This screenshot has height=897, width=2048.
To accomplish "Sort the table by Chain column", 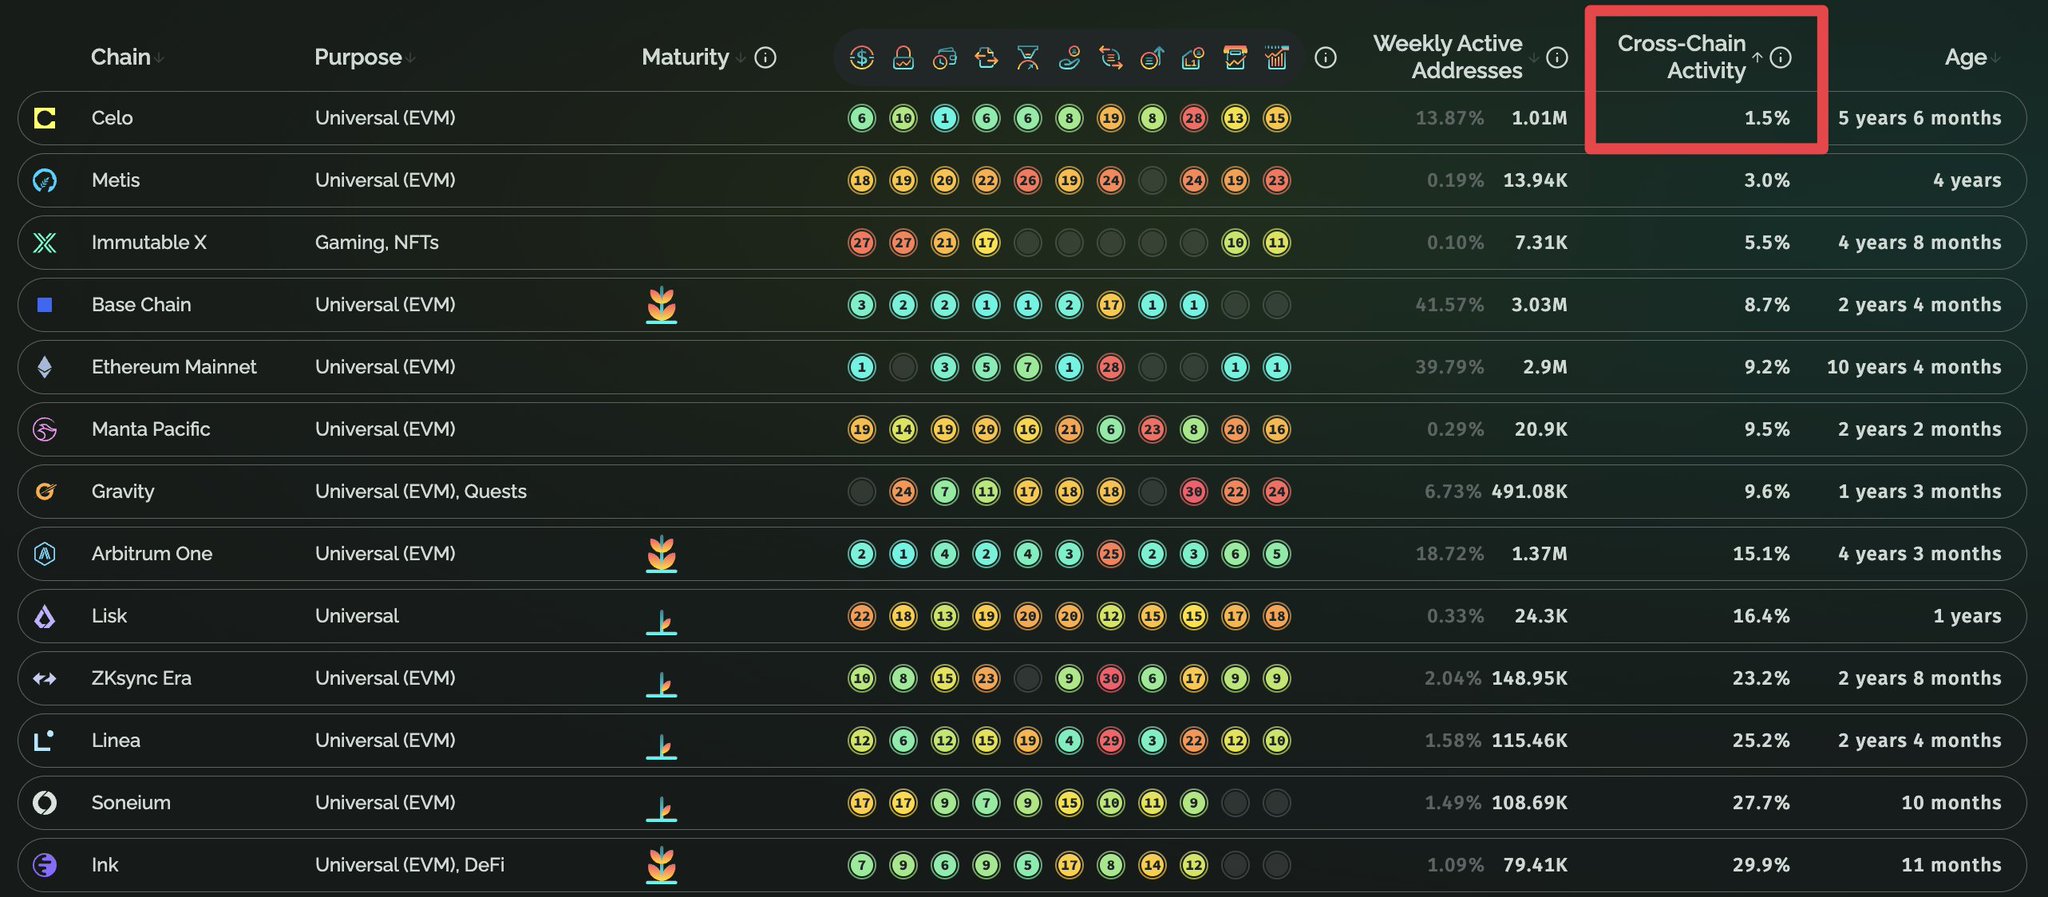I will pos(127,58).
